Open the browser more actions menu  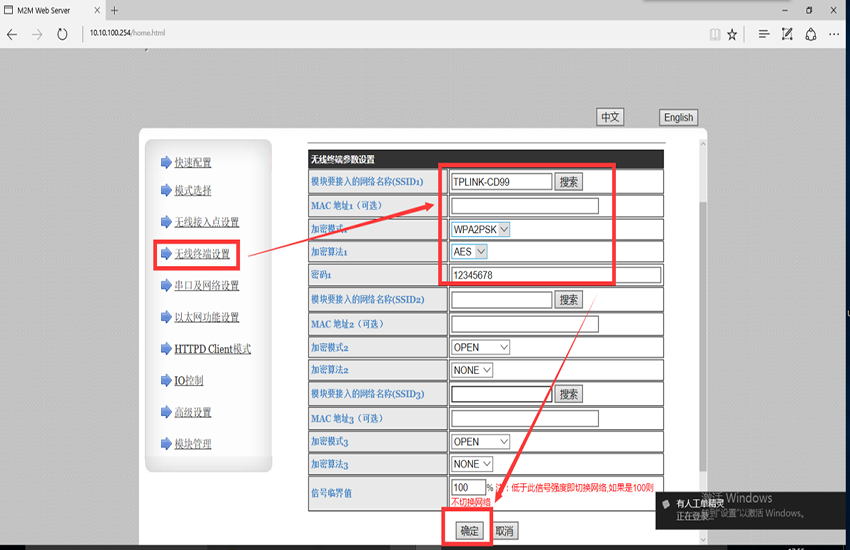836,34
